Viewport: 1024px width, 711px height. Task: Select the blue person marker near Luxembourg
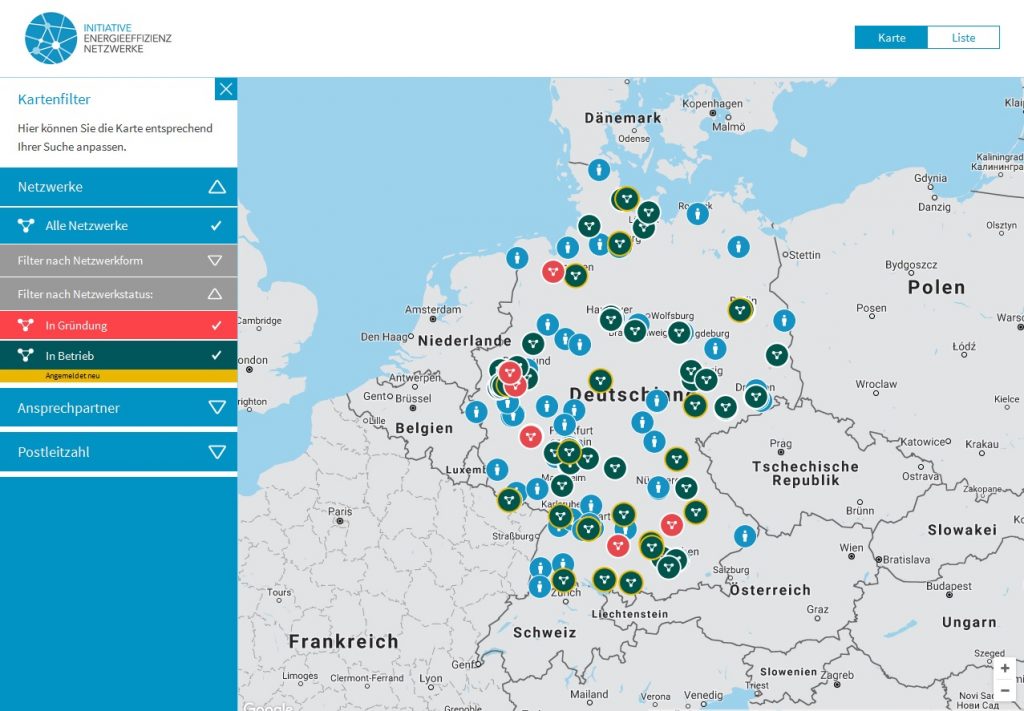497,469
